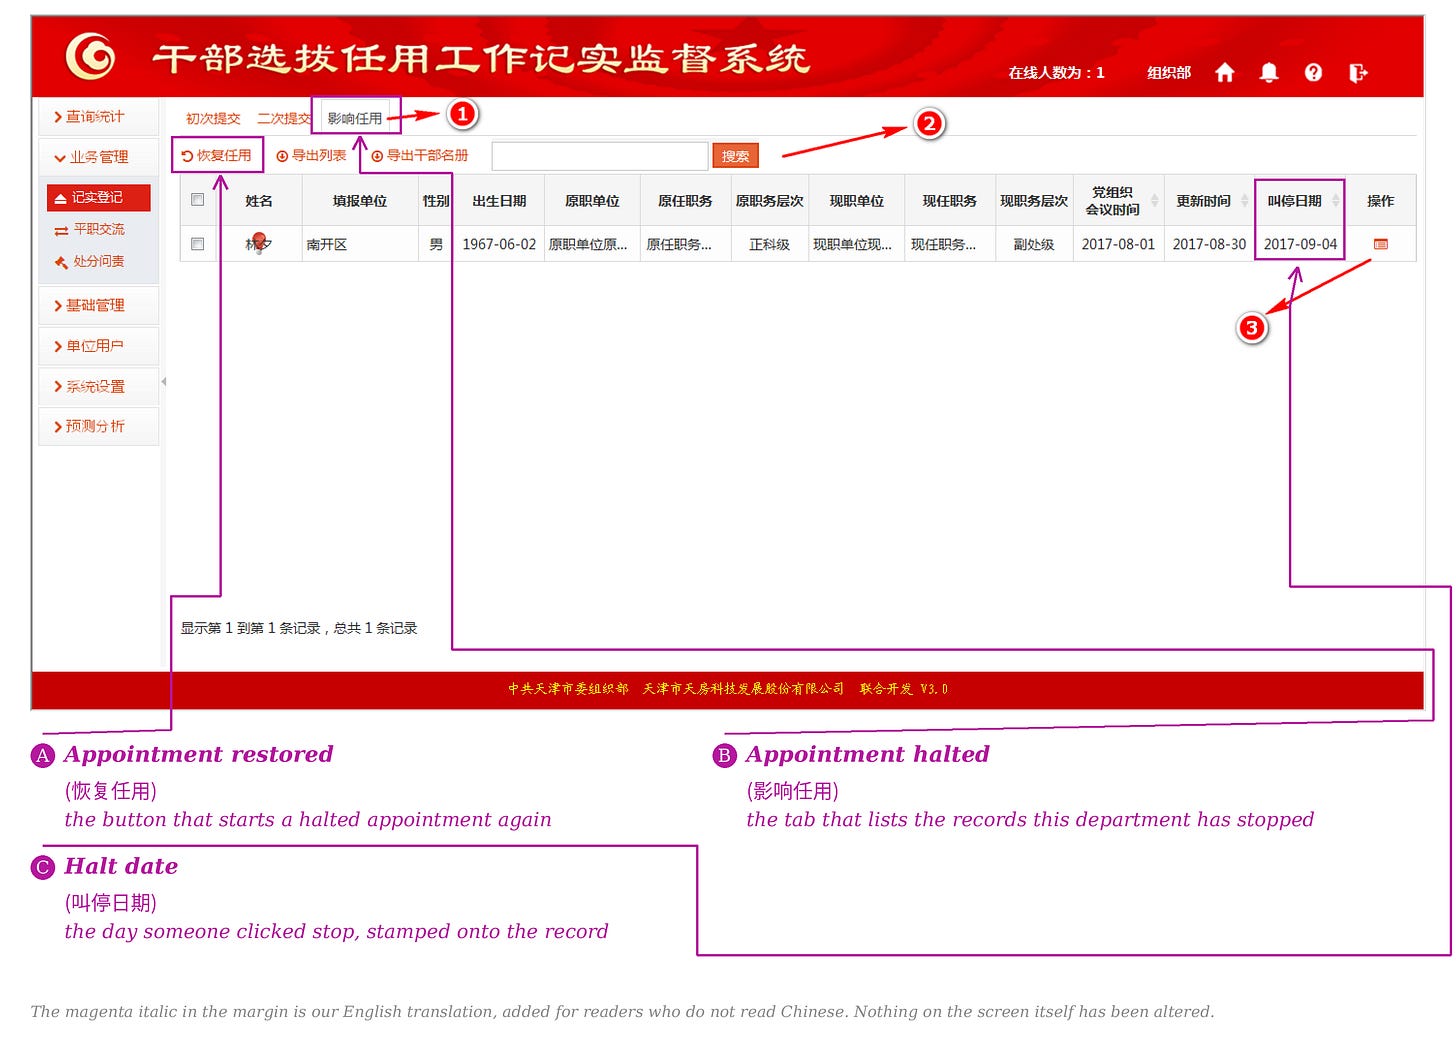
Task: Expand the 预测分析 sidebar section
Action: pos(98,426)
